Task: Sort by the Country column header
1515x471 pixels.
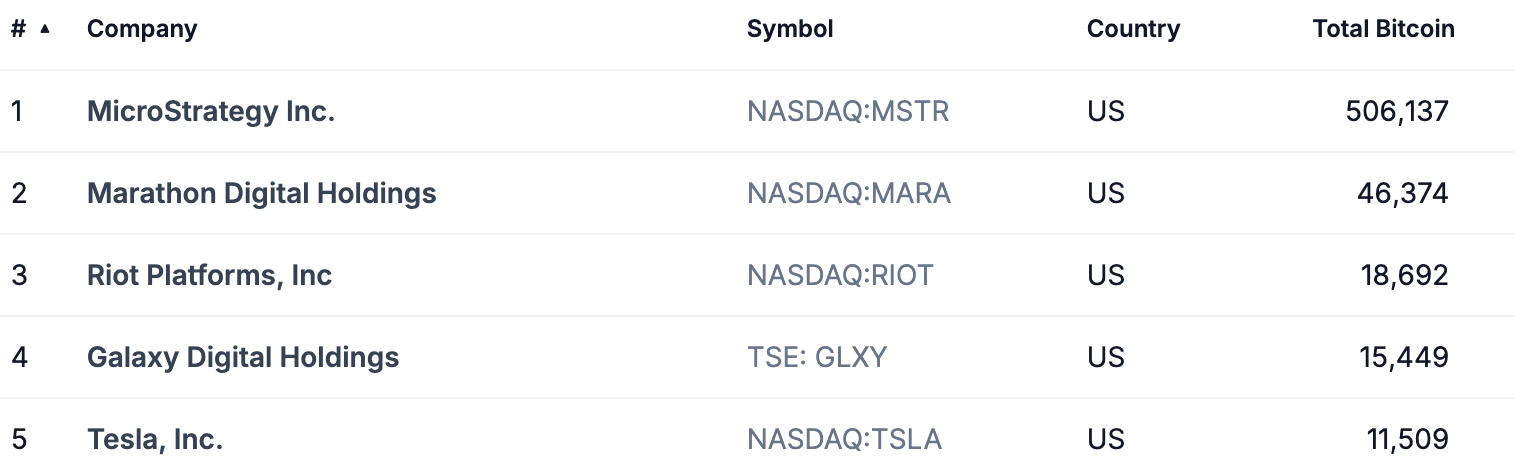Action: (1133, 29)
